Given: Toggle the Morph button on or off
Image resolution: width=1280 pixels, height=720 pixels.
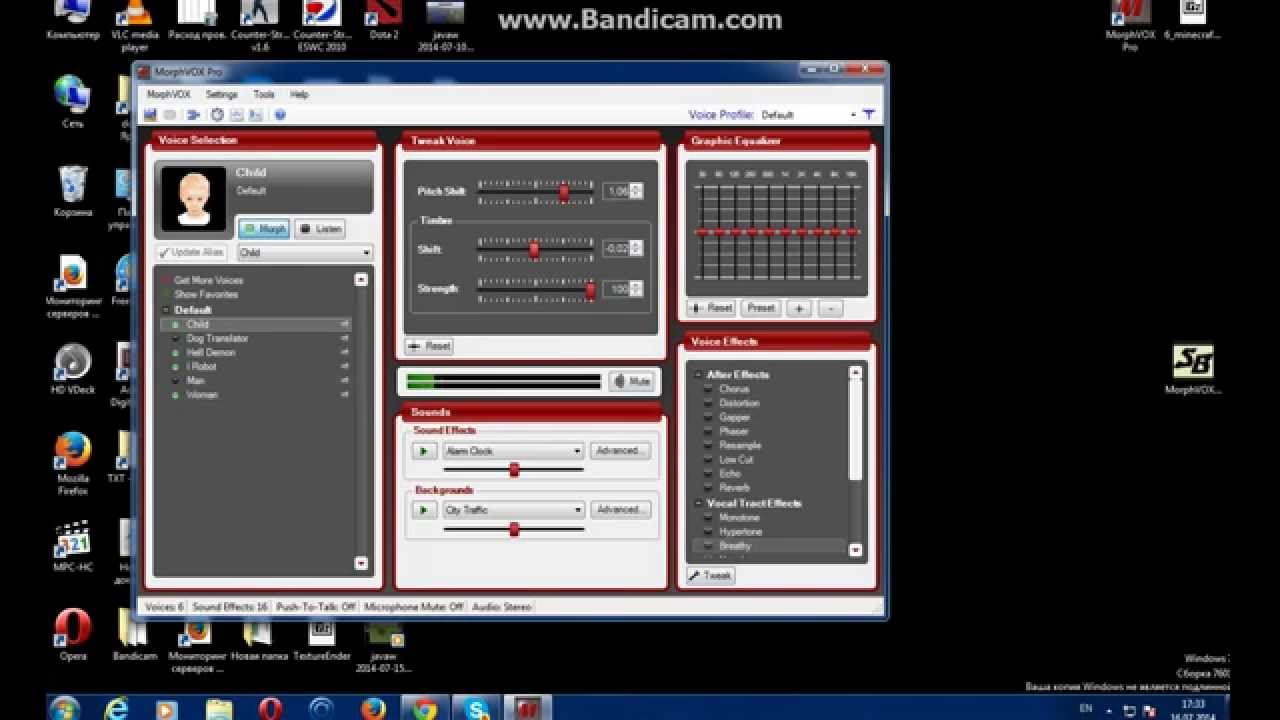Looking at the screenshot, I should [x=264, y=229].
